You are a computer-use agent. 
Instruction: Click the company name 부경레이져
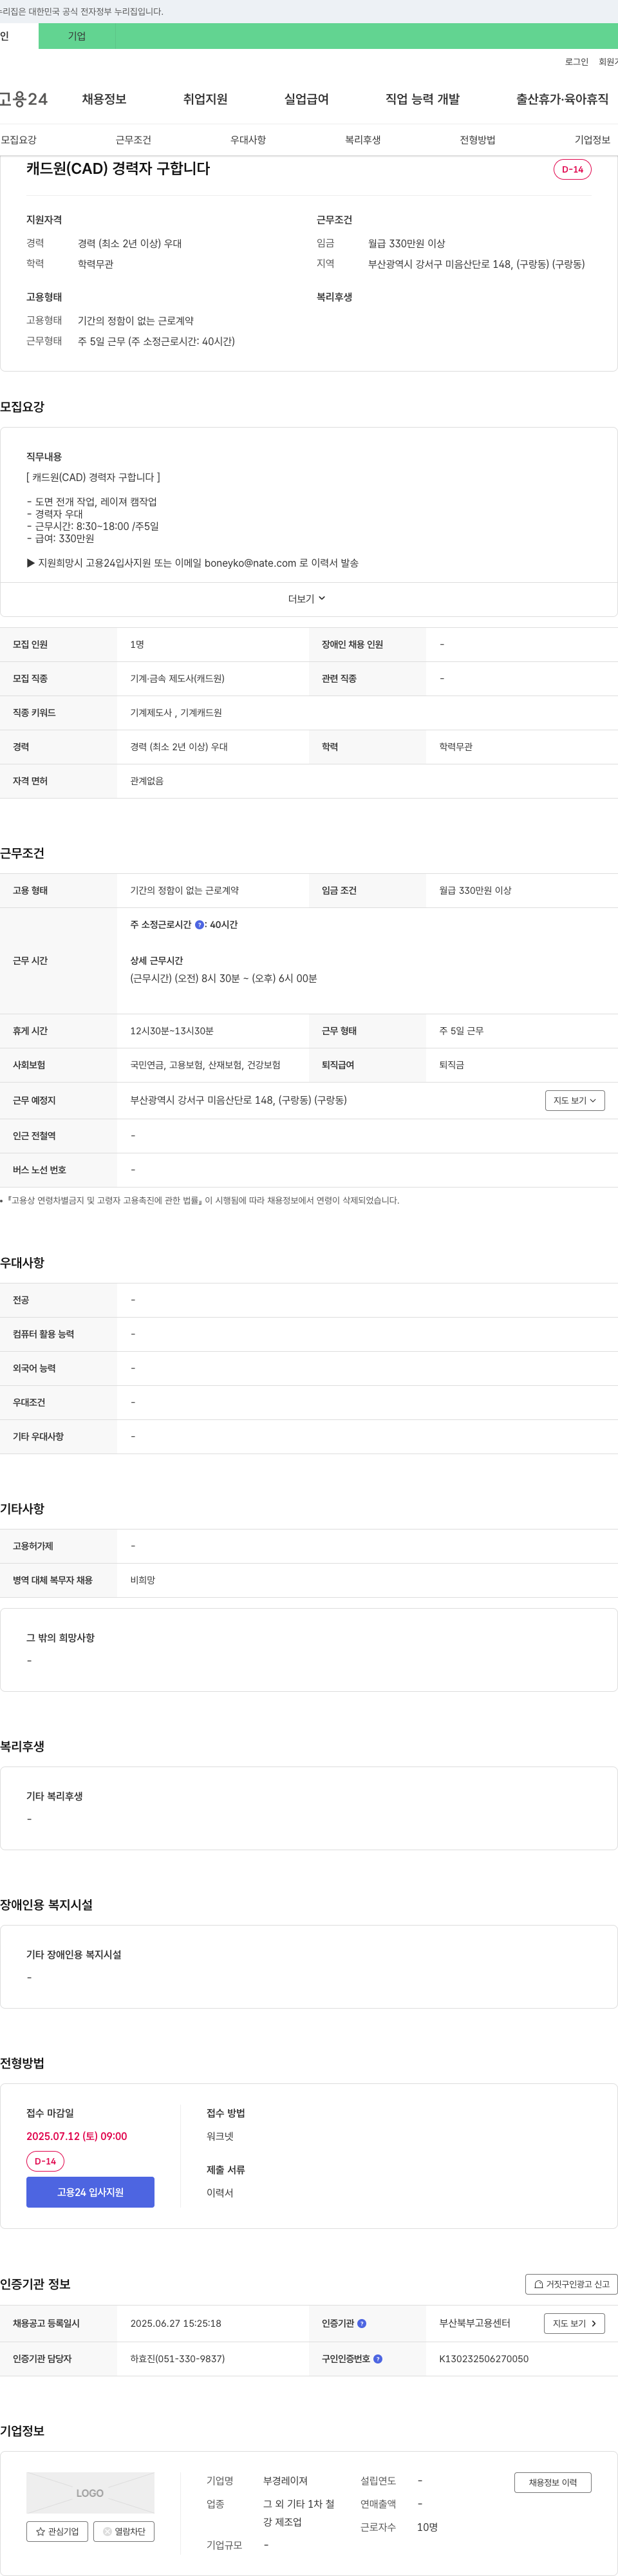click(x=285, y=2480)
